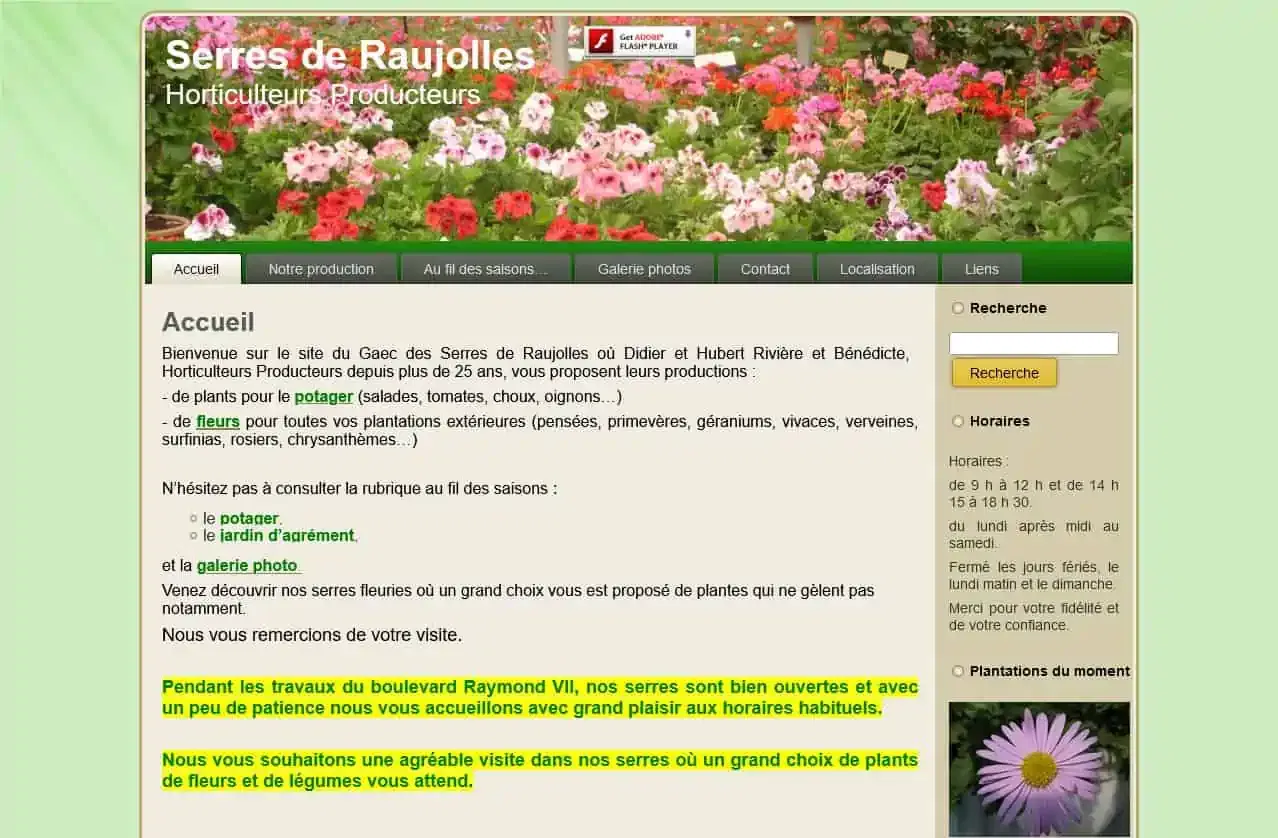Click the purple flower photo thumbnail
Screen dimensions: 1278x838
(x=1039, y=768)
